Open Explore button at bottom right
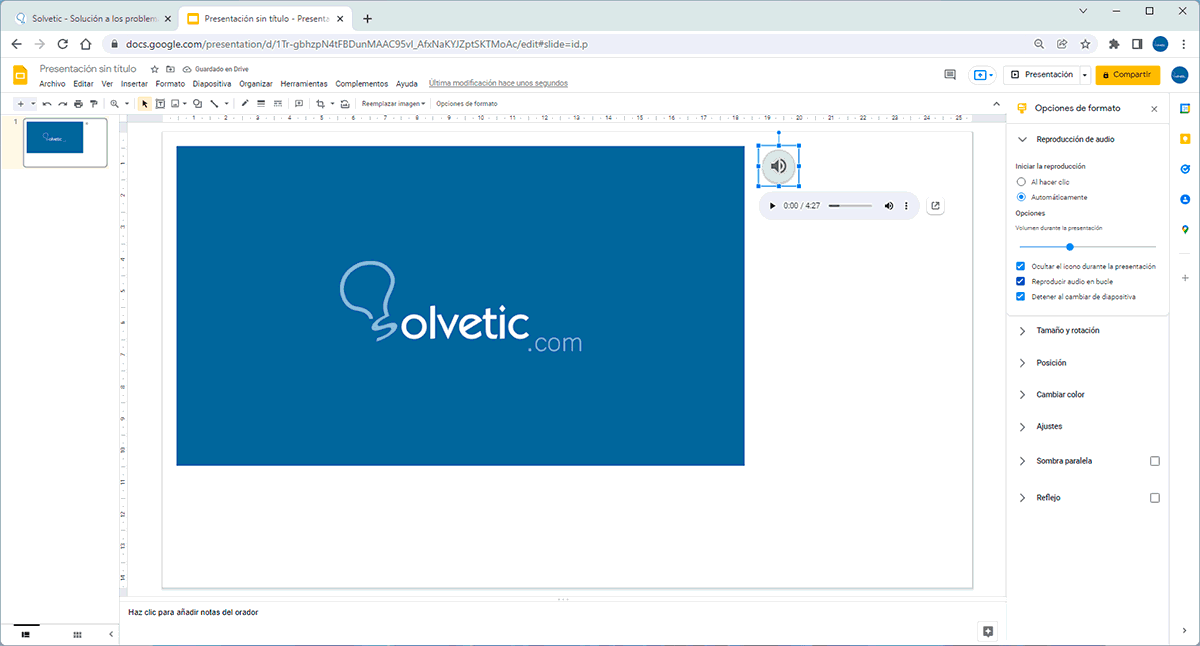 (x=988, y=631)
